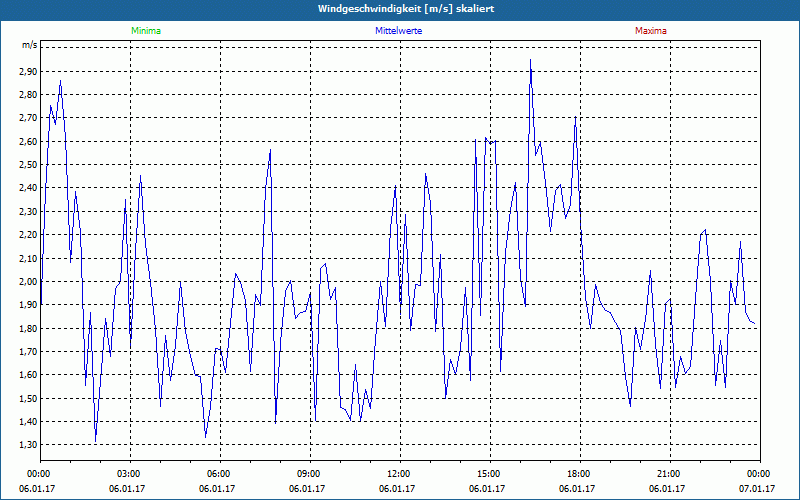Screen dimensions: 800x500
Task: Click the 18:00 time axis label
Action: point(580,474)
